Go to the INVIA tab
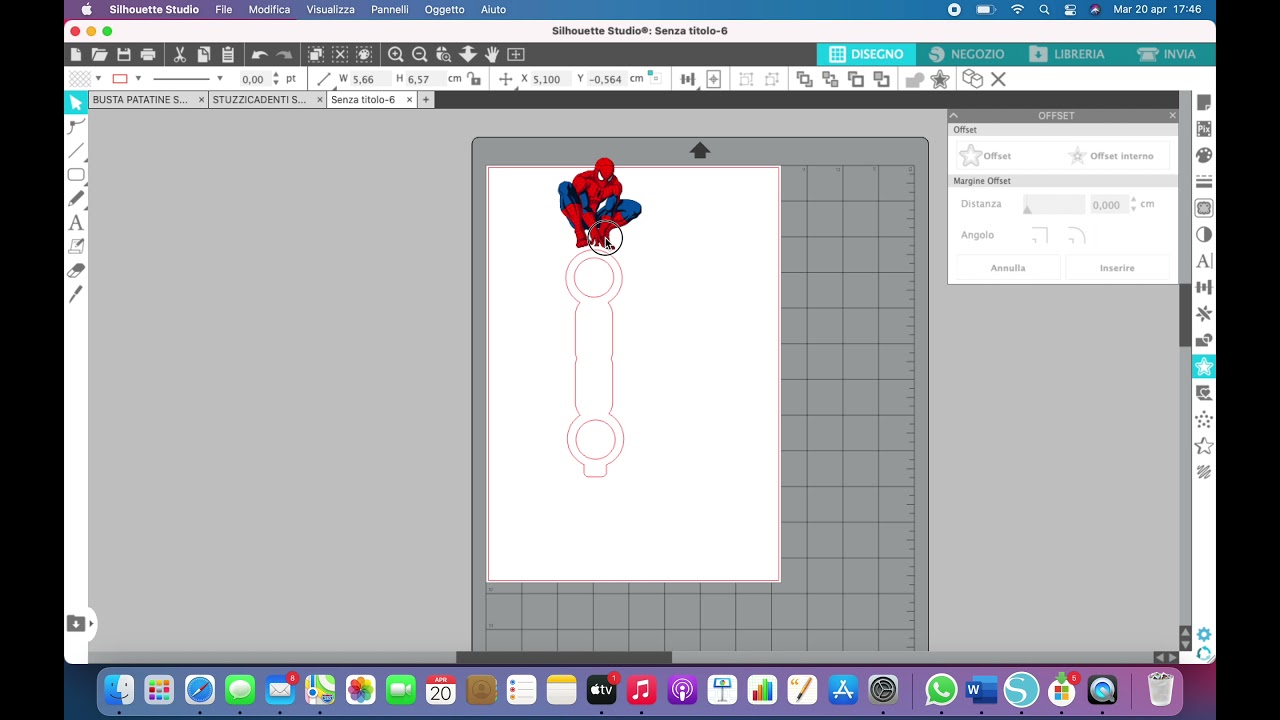The height and width of the screenshot is (720, 1280). point(1166,54)
